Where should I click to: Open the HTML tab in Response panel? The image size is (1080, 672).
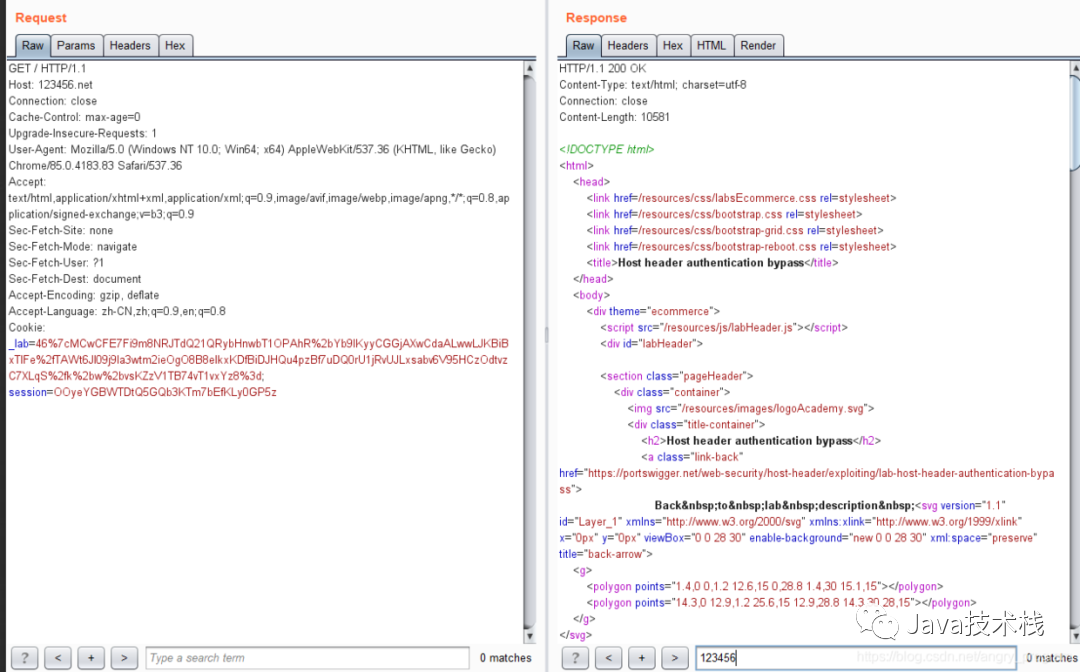point(711,45)
